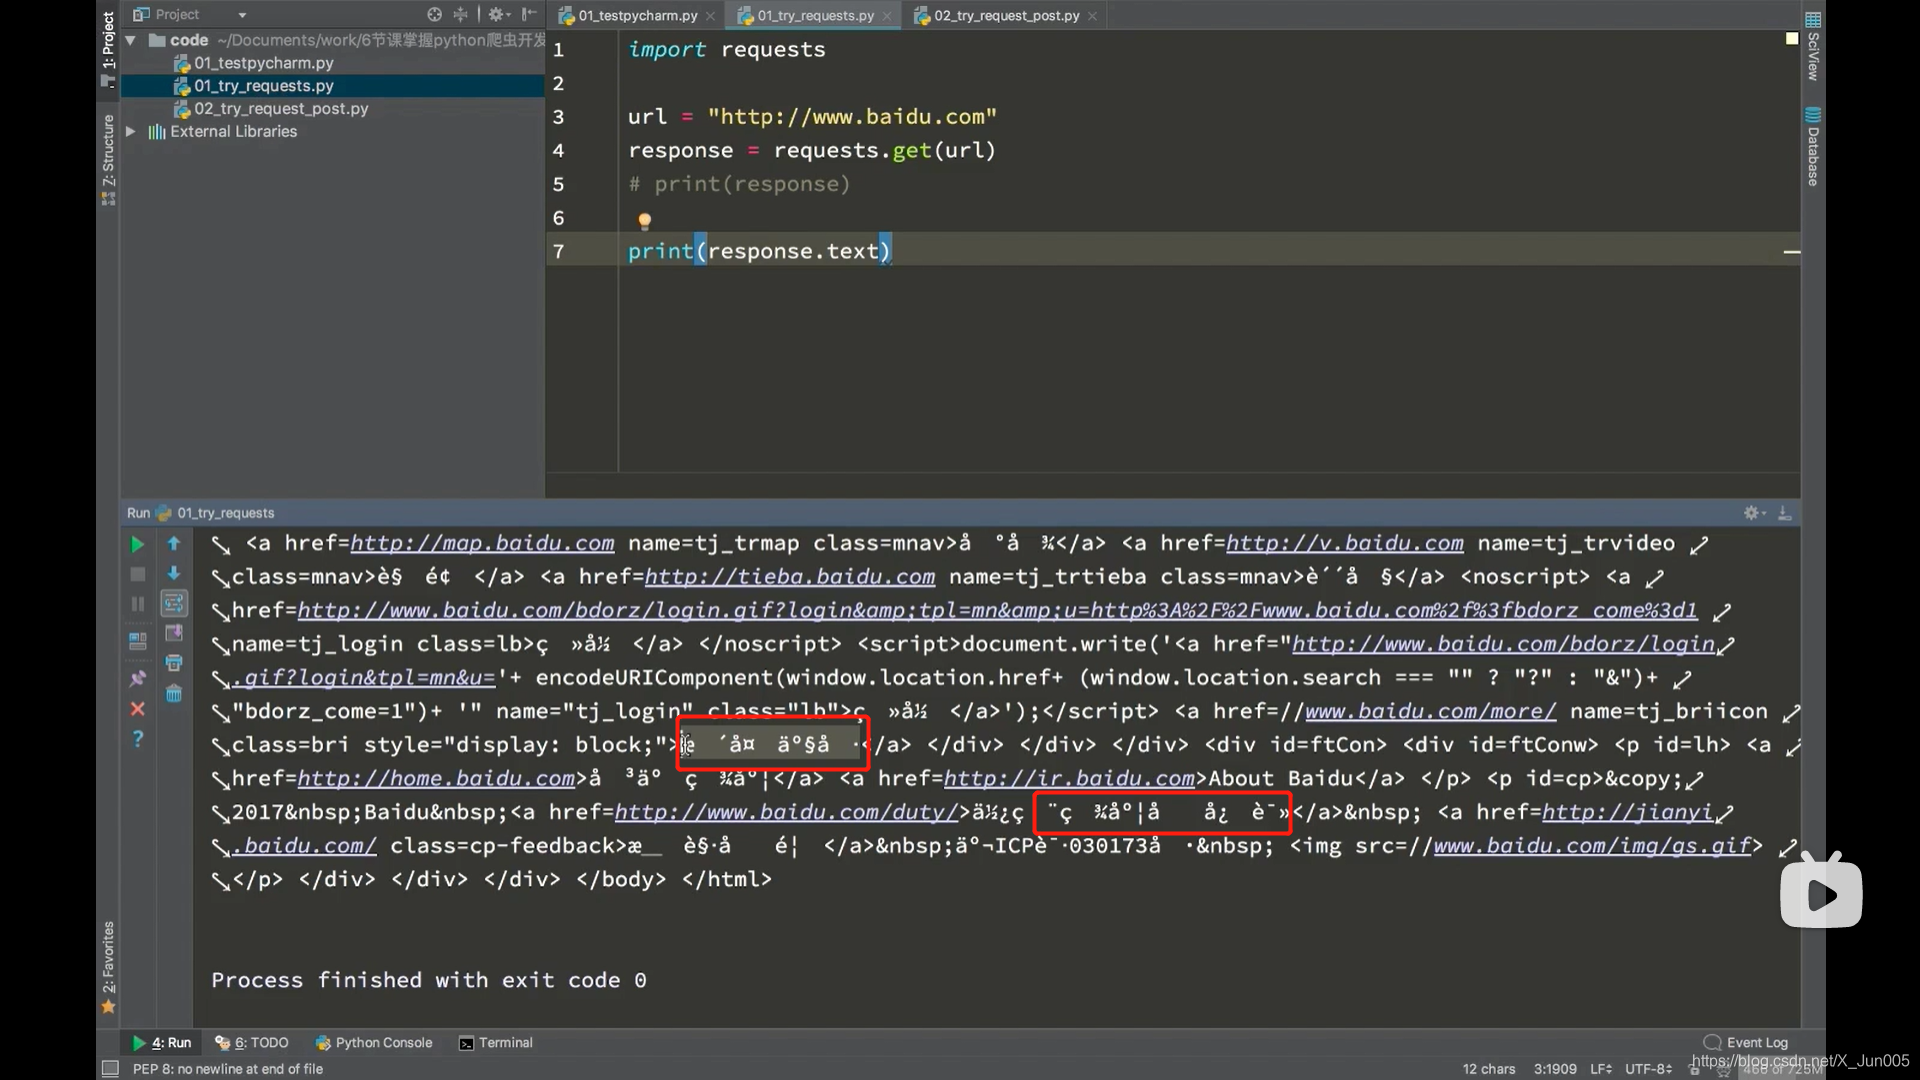Viewport: 1920px width, 1080px height.
Task: Click line 7 print(response.text) in editor
Action: pyautogui.click(x=759, y=251)
